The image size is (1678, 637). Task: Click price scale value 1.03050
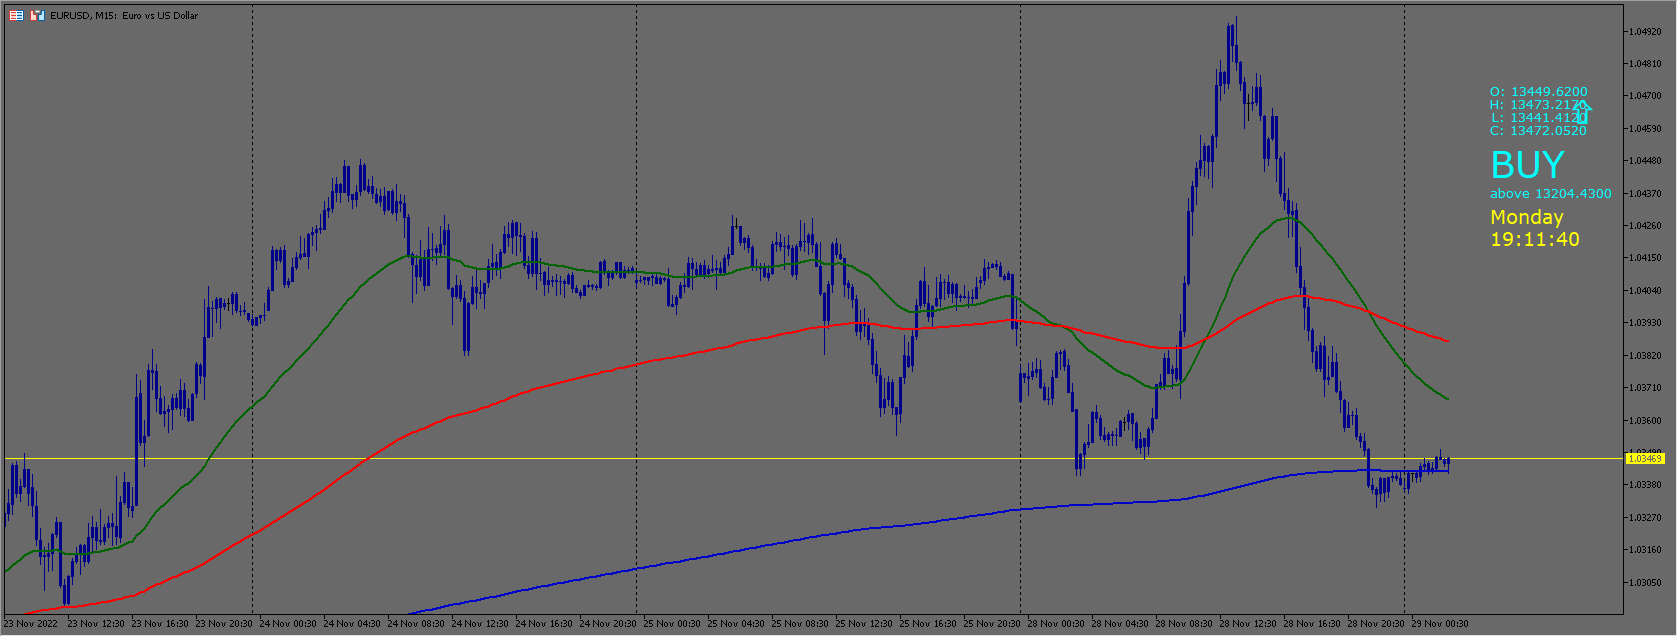coord(1644,583)
